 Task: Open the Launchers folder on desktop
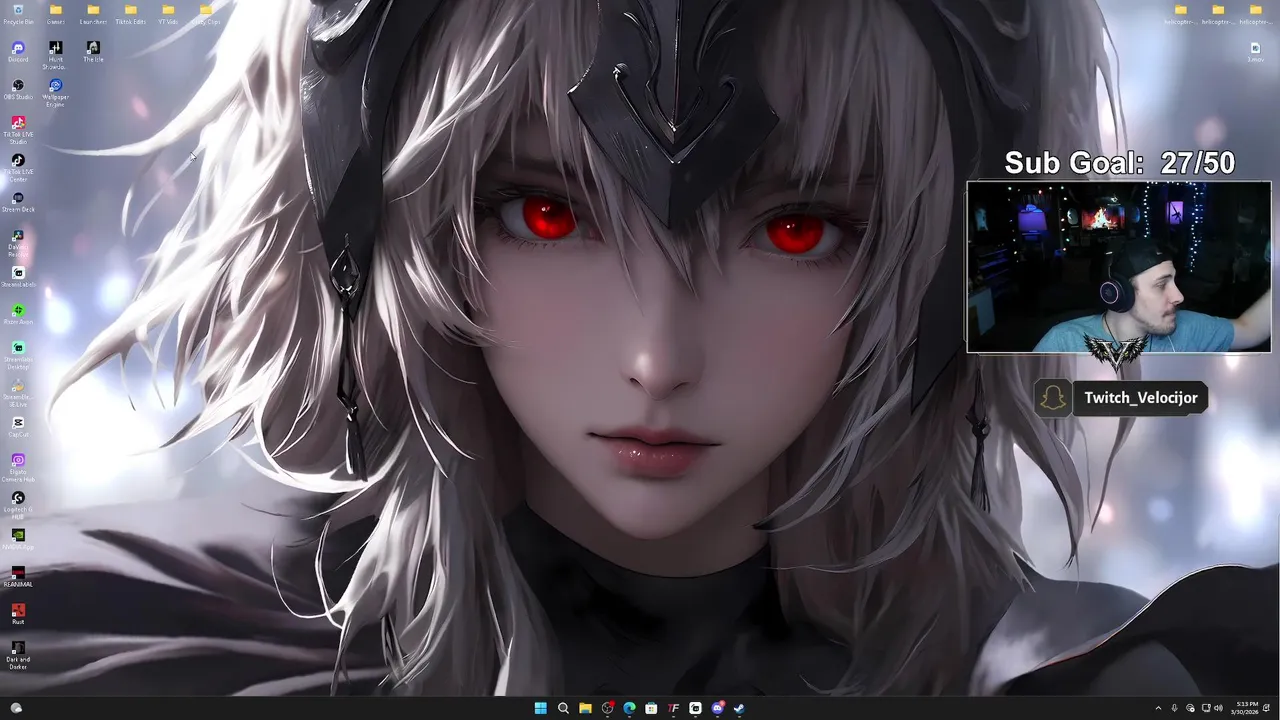click(x=93, y=14)
